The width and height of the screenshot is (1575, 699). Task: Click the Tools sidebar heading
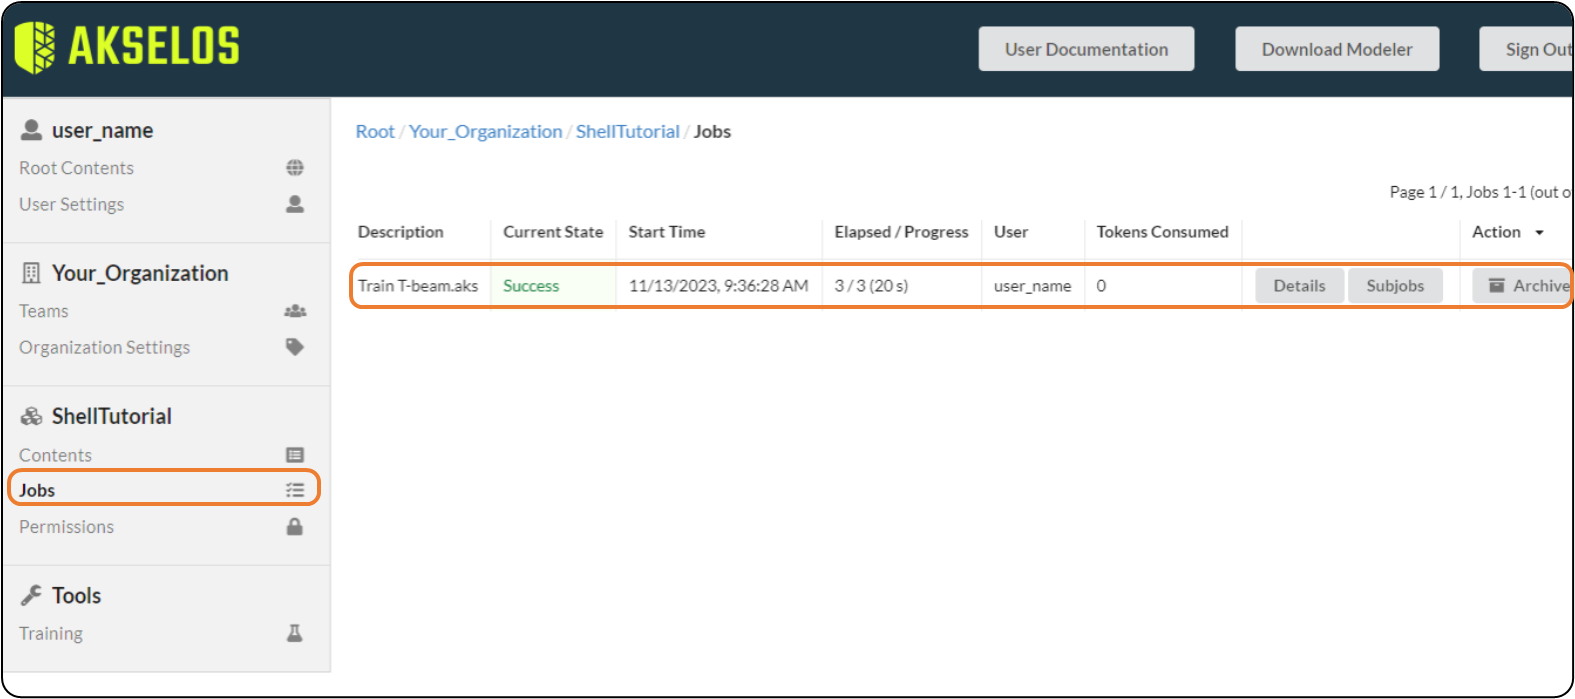[x=76, y=595]
